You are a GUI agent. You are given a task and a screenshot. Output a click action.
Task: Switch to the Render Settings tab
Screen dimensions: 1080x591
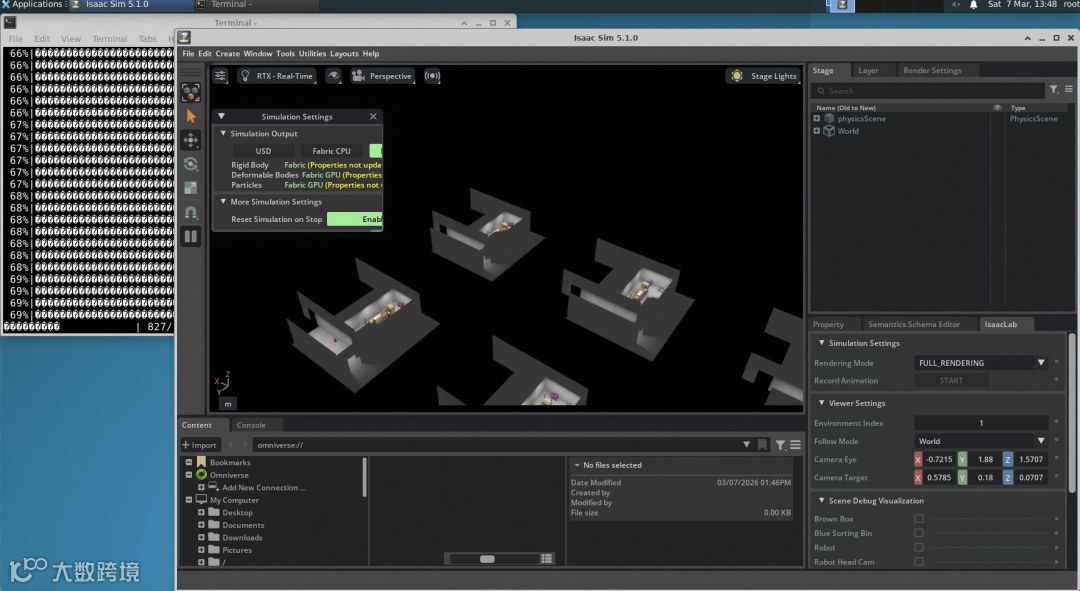(x=932, y=70)
